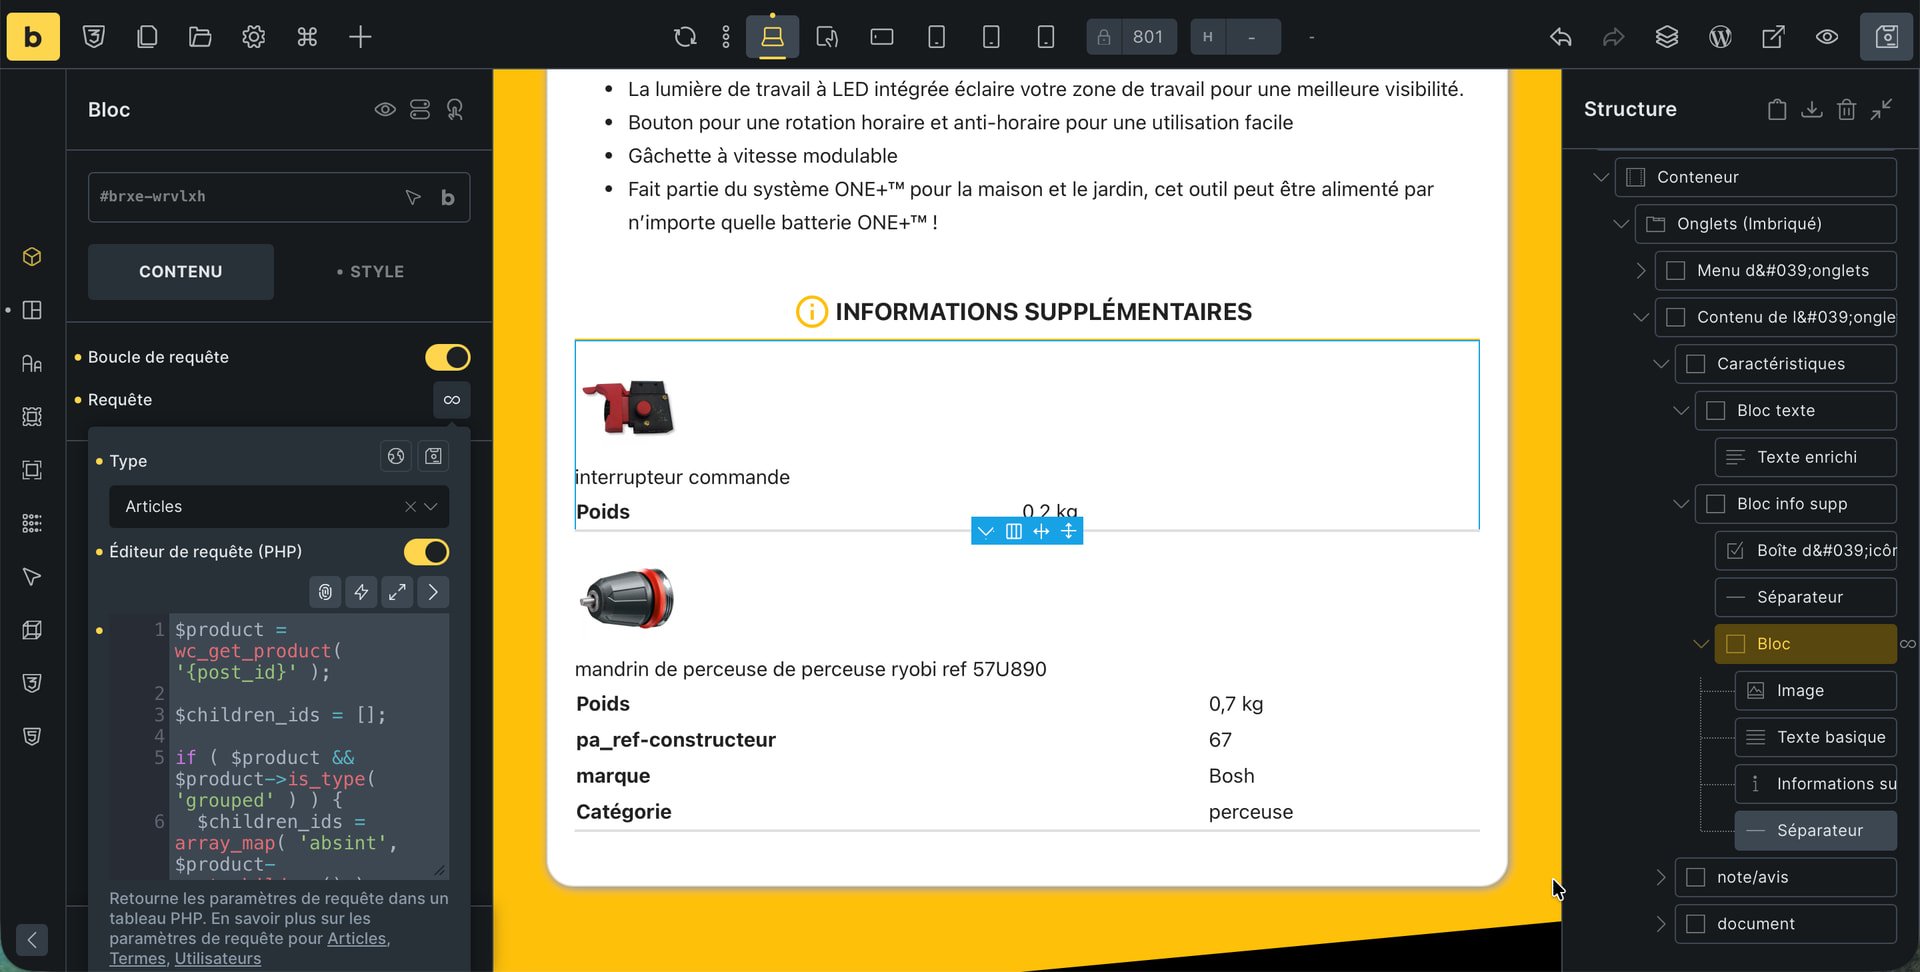
Task: Select the CONTENU tab
Action: (x=181, y=272)
